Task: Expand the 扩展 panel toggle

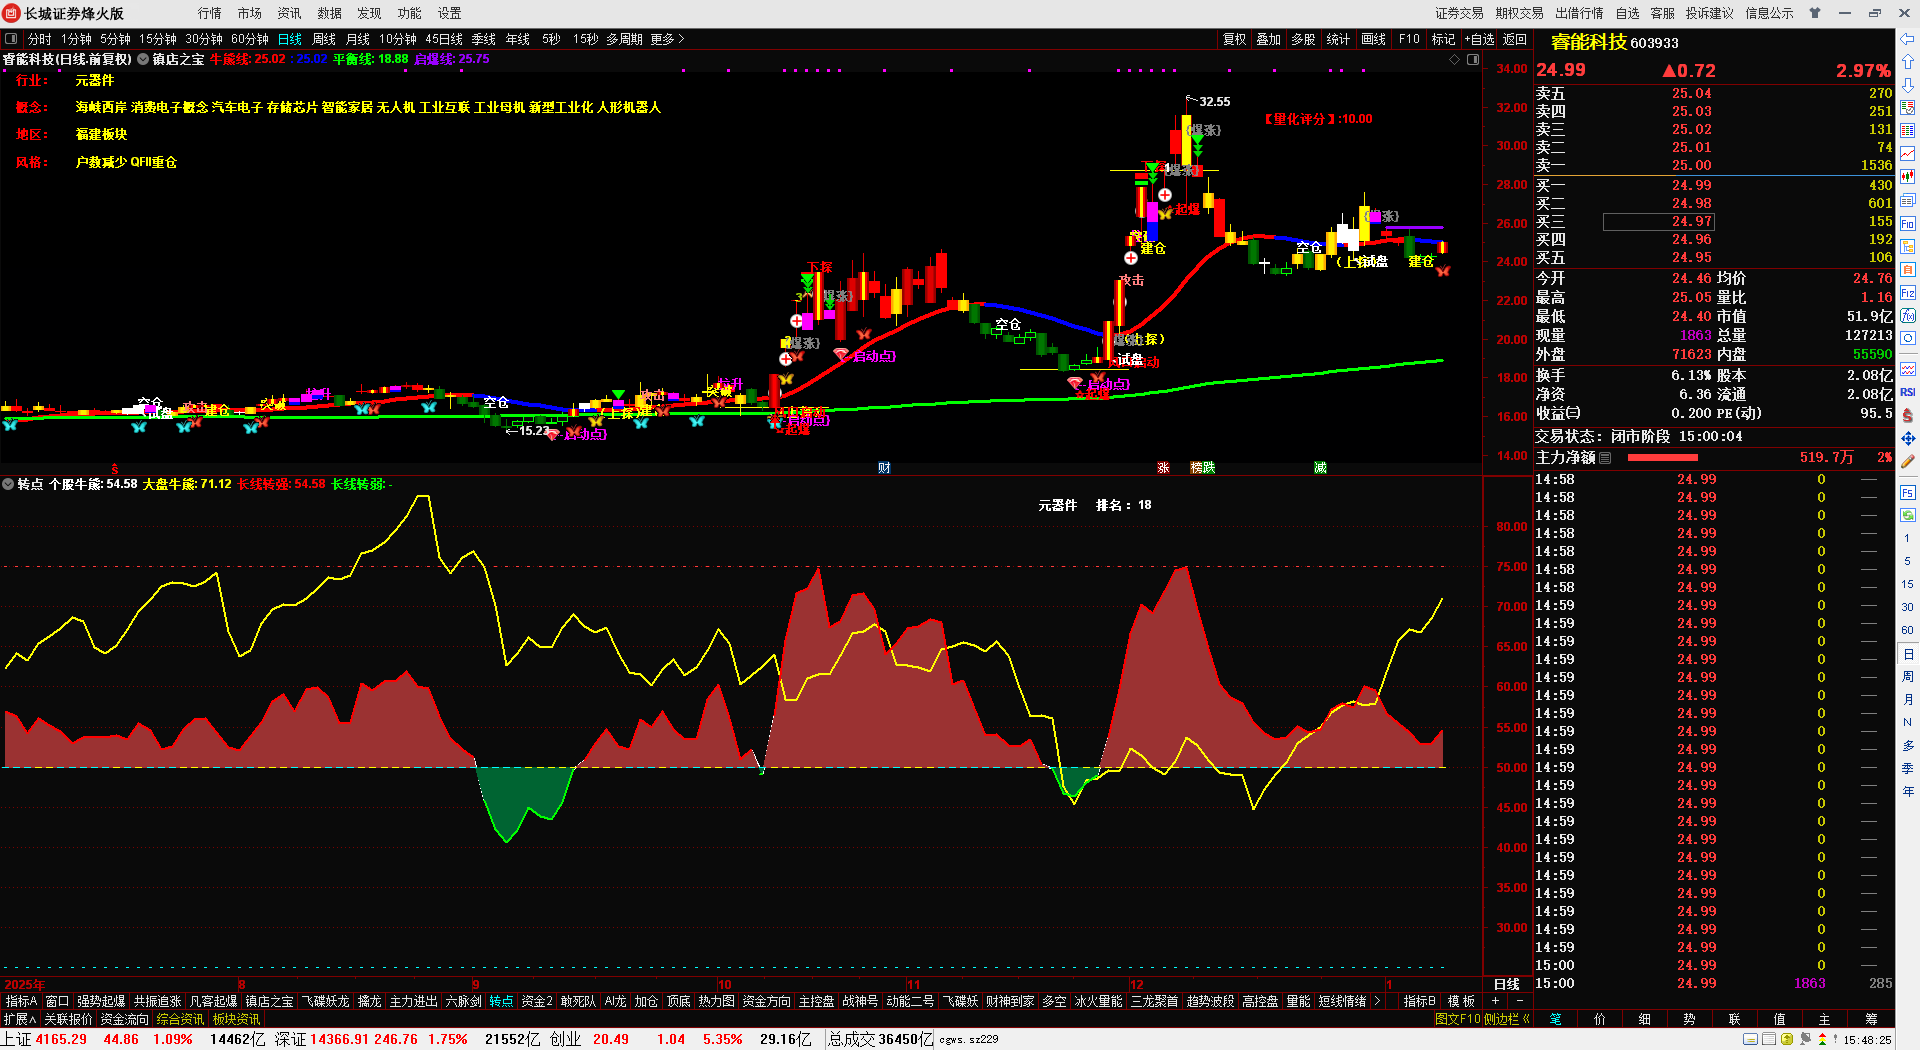Action: 20,1019
